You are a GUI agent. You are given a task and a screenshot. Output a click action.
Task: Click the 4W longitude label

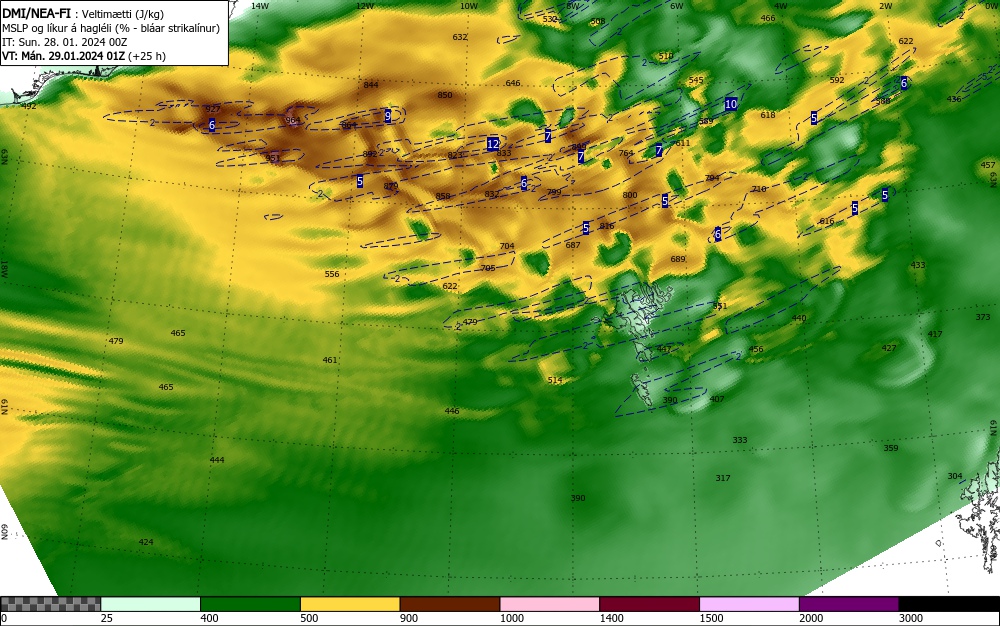pos(781,6)
